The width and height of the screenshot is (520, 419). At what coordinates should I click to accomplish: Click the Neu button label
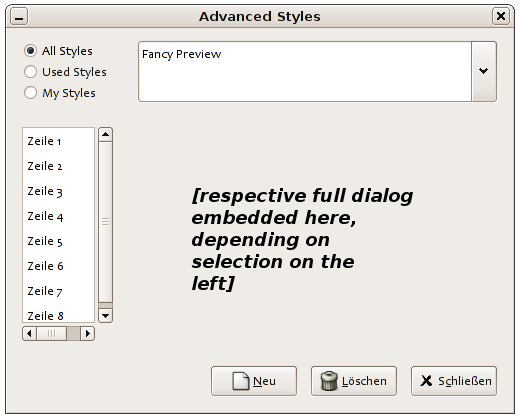point(264,381)
